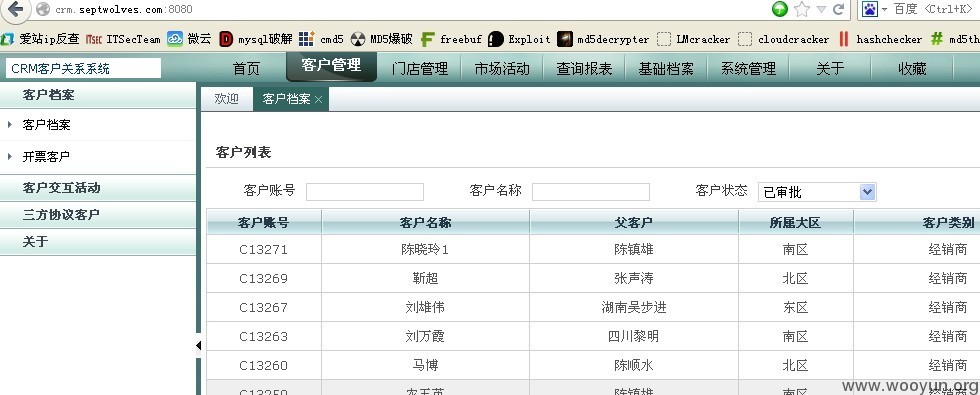Sort by 客户名称 column header
980x395 pixels.
click(x=425, y=222)
